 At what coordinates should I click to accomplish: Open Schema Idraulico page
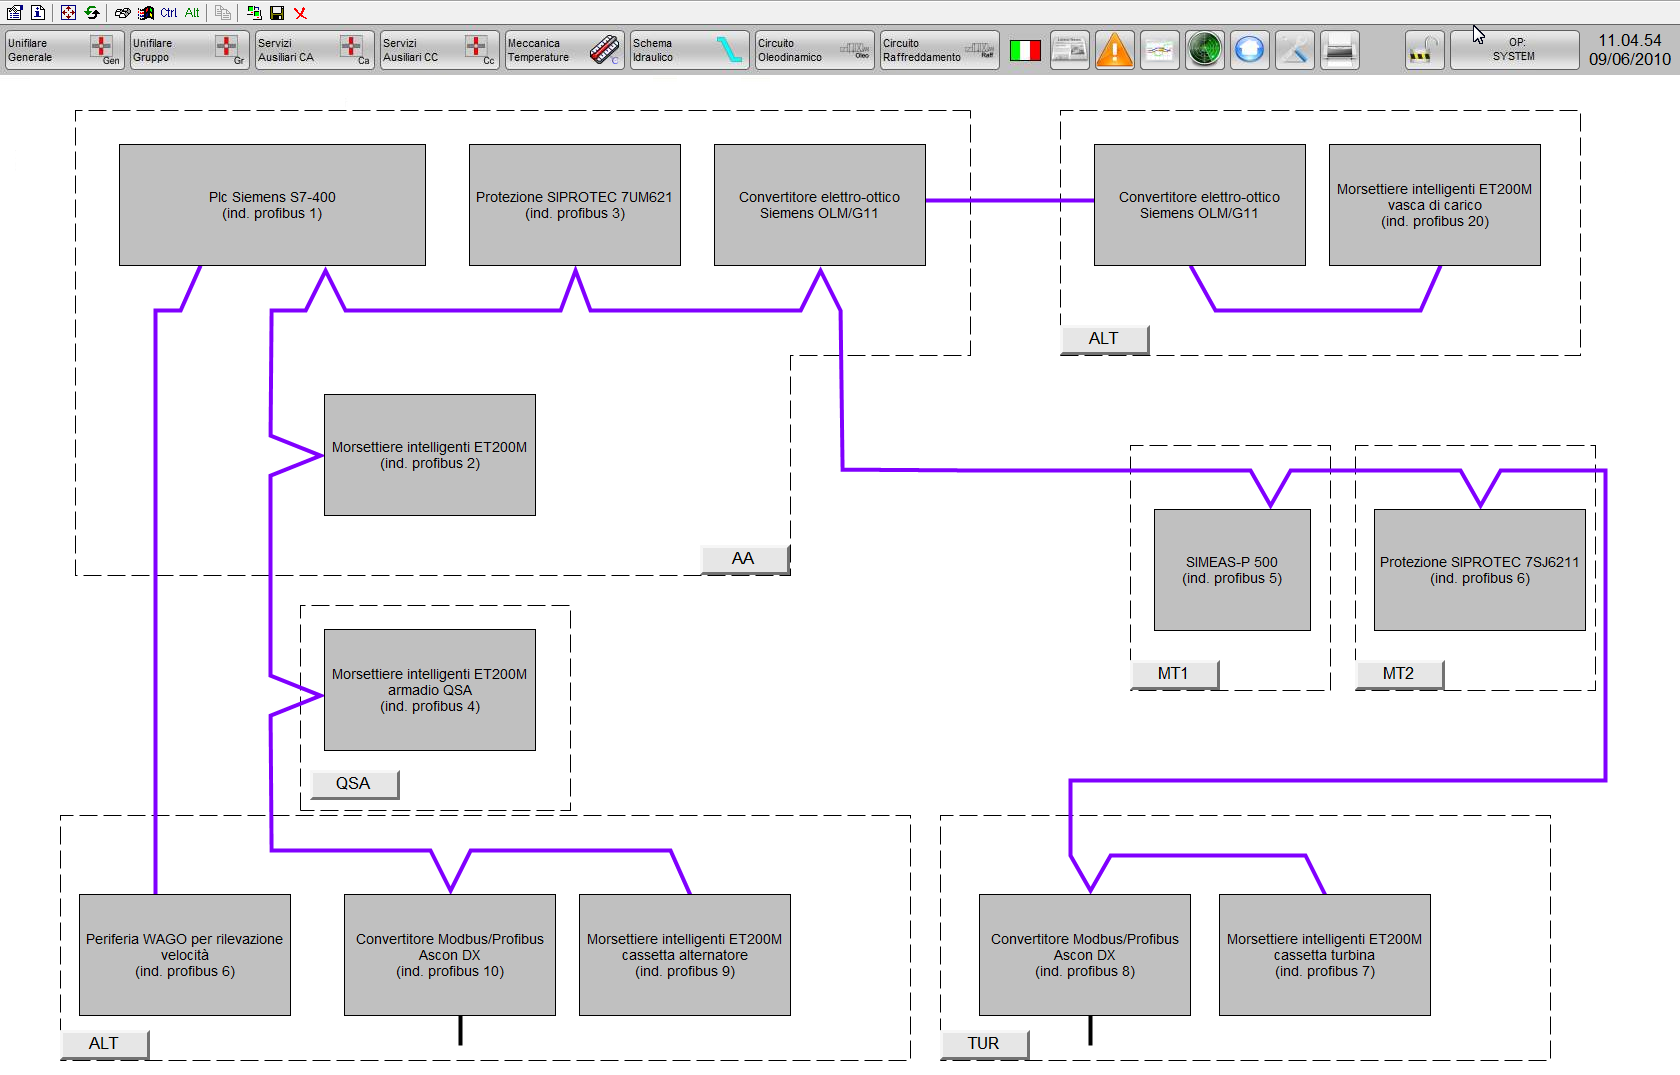(x=689, y=50)
